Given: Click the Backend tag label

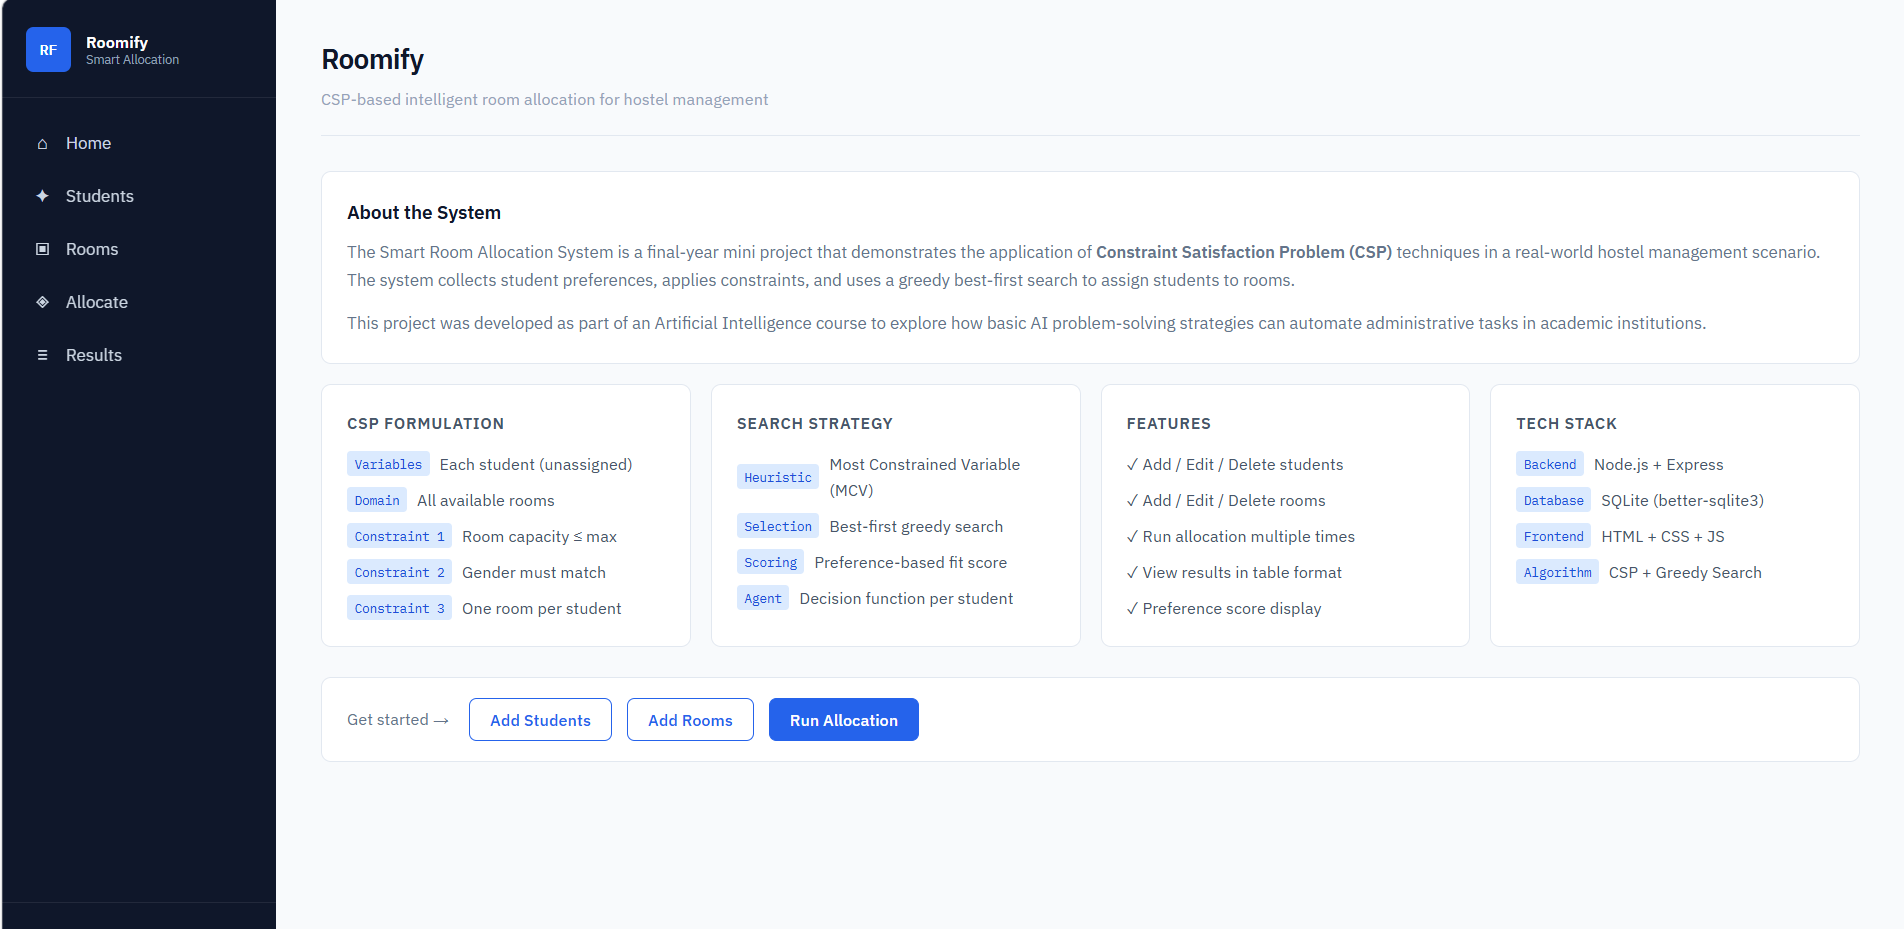Looking at the screenshot, I should click(1549, 464).
